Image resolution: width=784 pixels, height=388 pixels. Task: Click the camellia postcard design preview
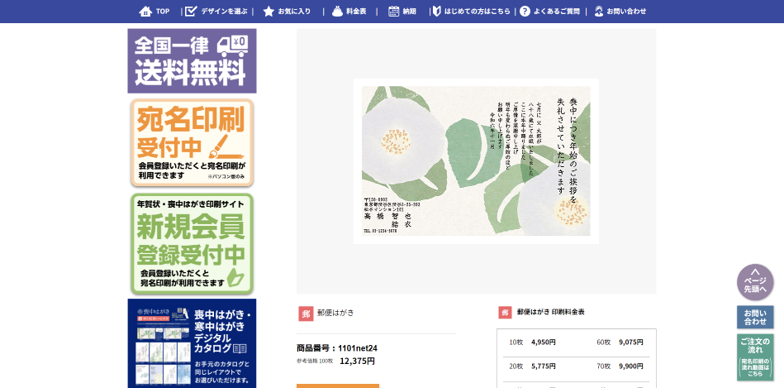pyautogui.click(x=476, y=161)
